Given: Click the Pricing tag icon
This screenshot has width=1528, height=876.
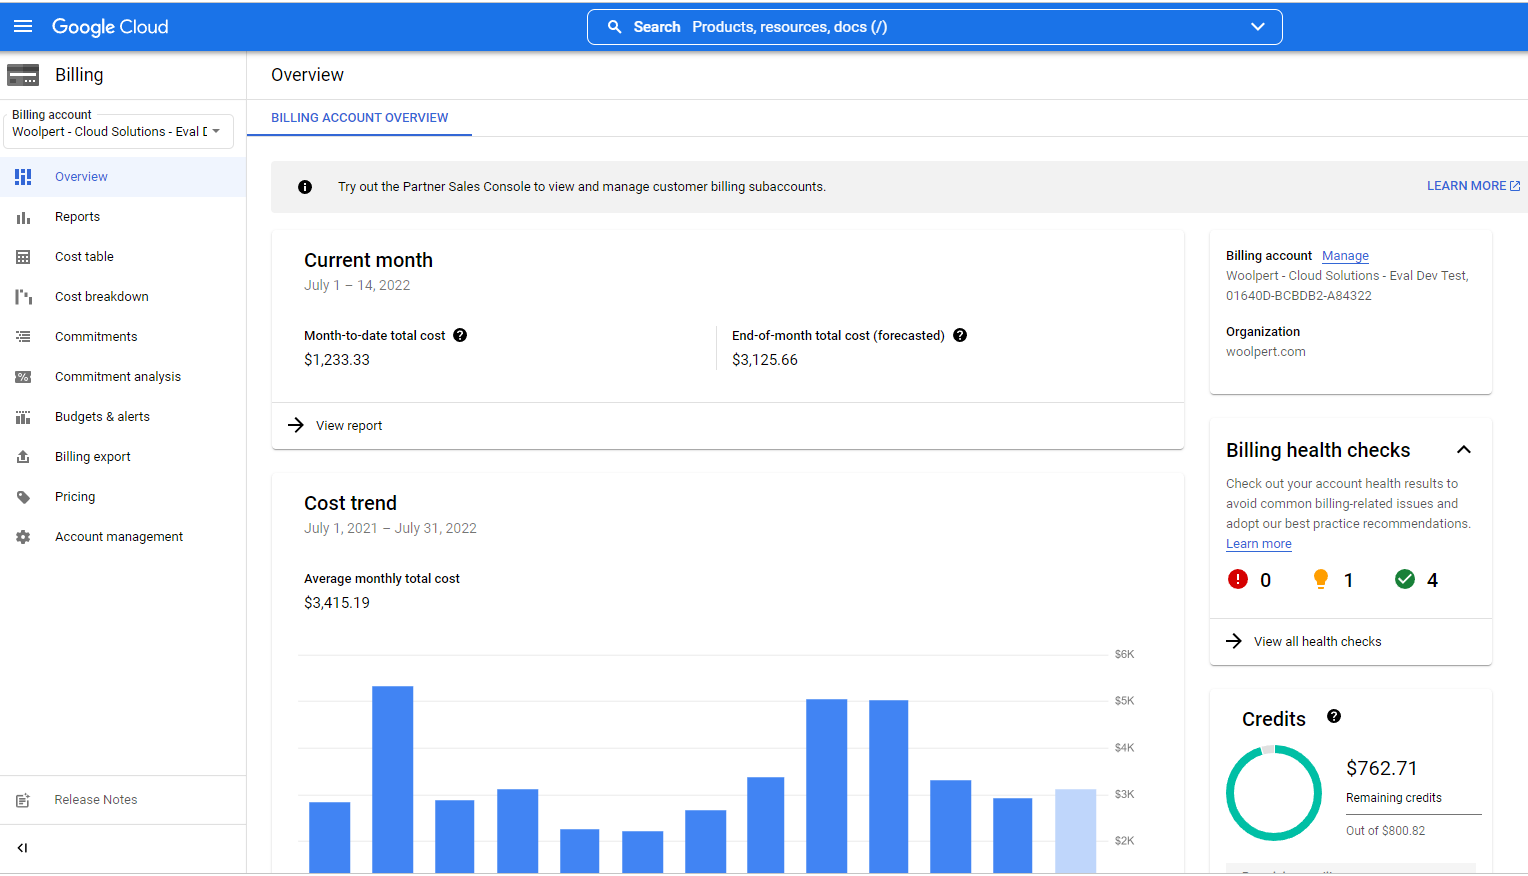Looking at the screenshot, I should click(23, 497).
